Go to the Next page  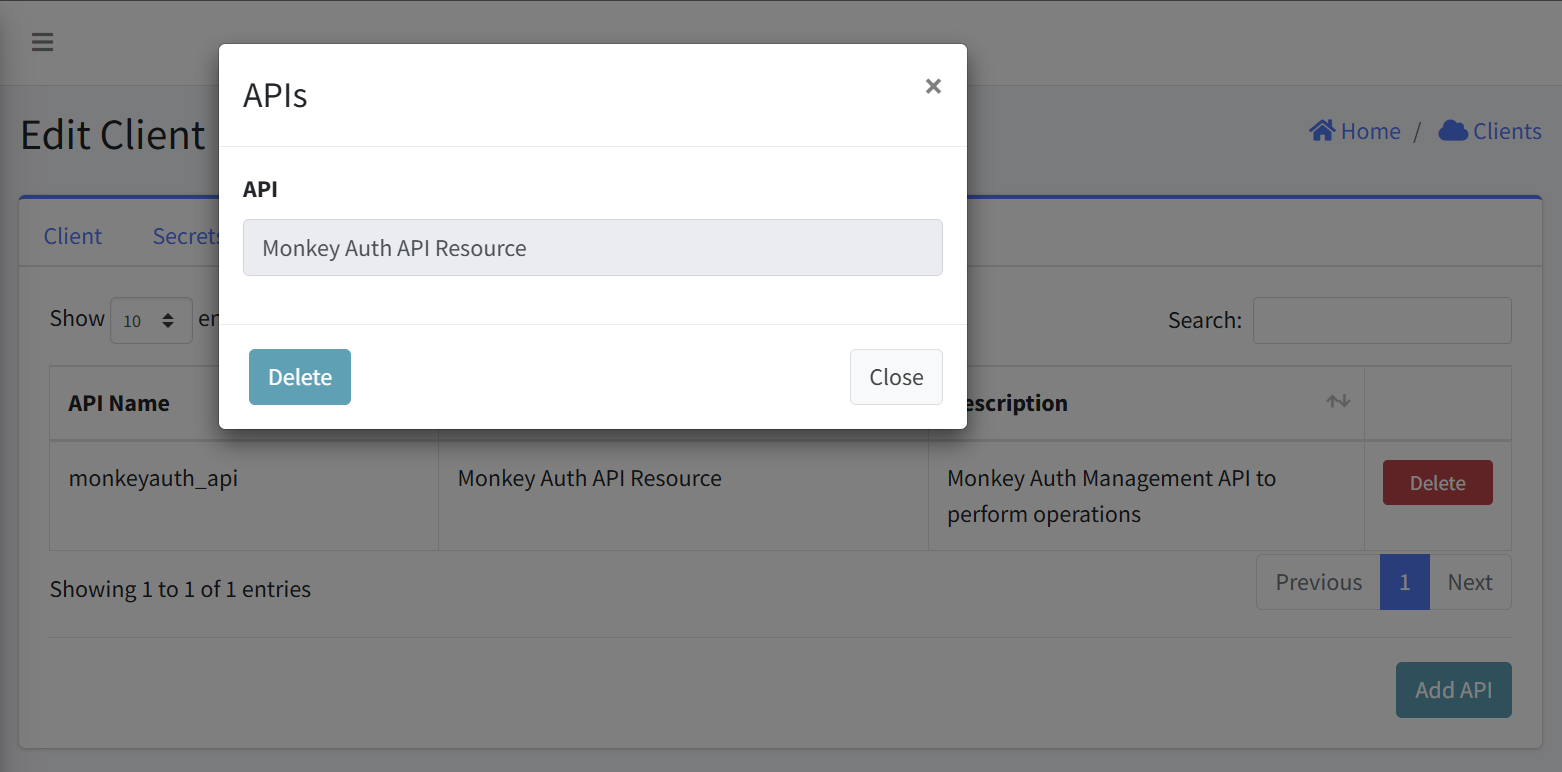point(1470,582)
